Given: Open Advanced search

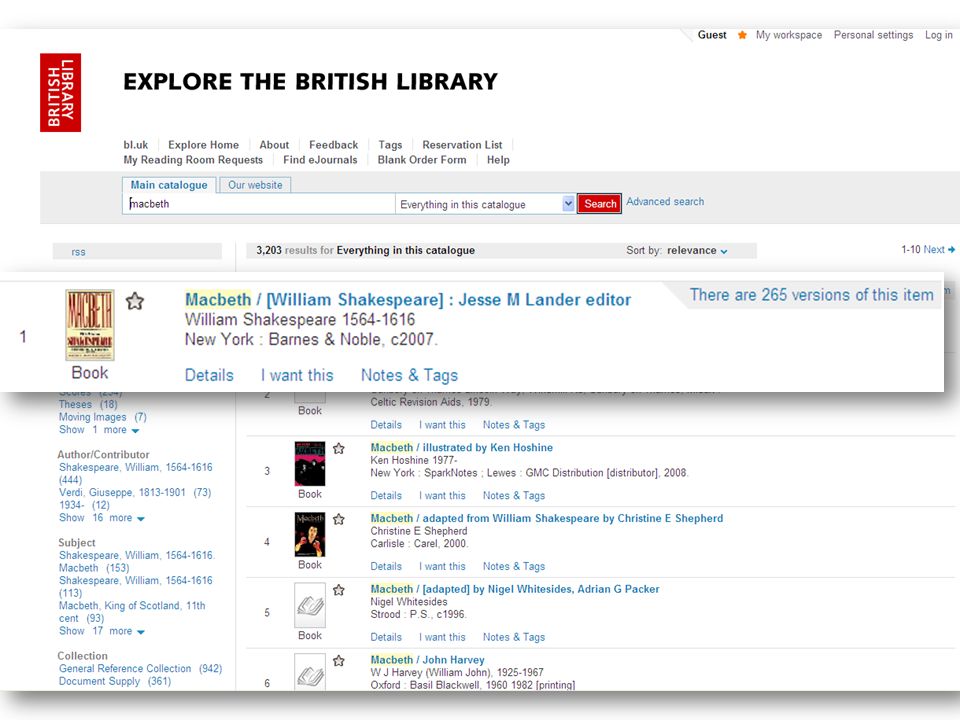Looking at the screenshot, I should tap(665, 201).
